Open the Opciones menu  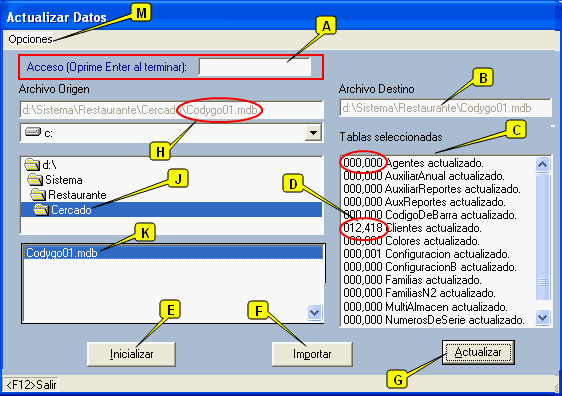(30, 39)
